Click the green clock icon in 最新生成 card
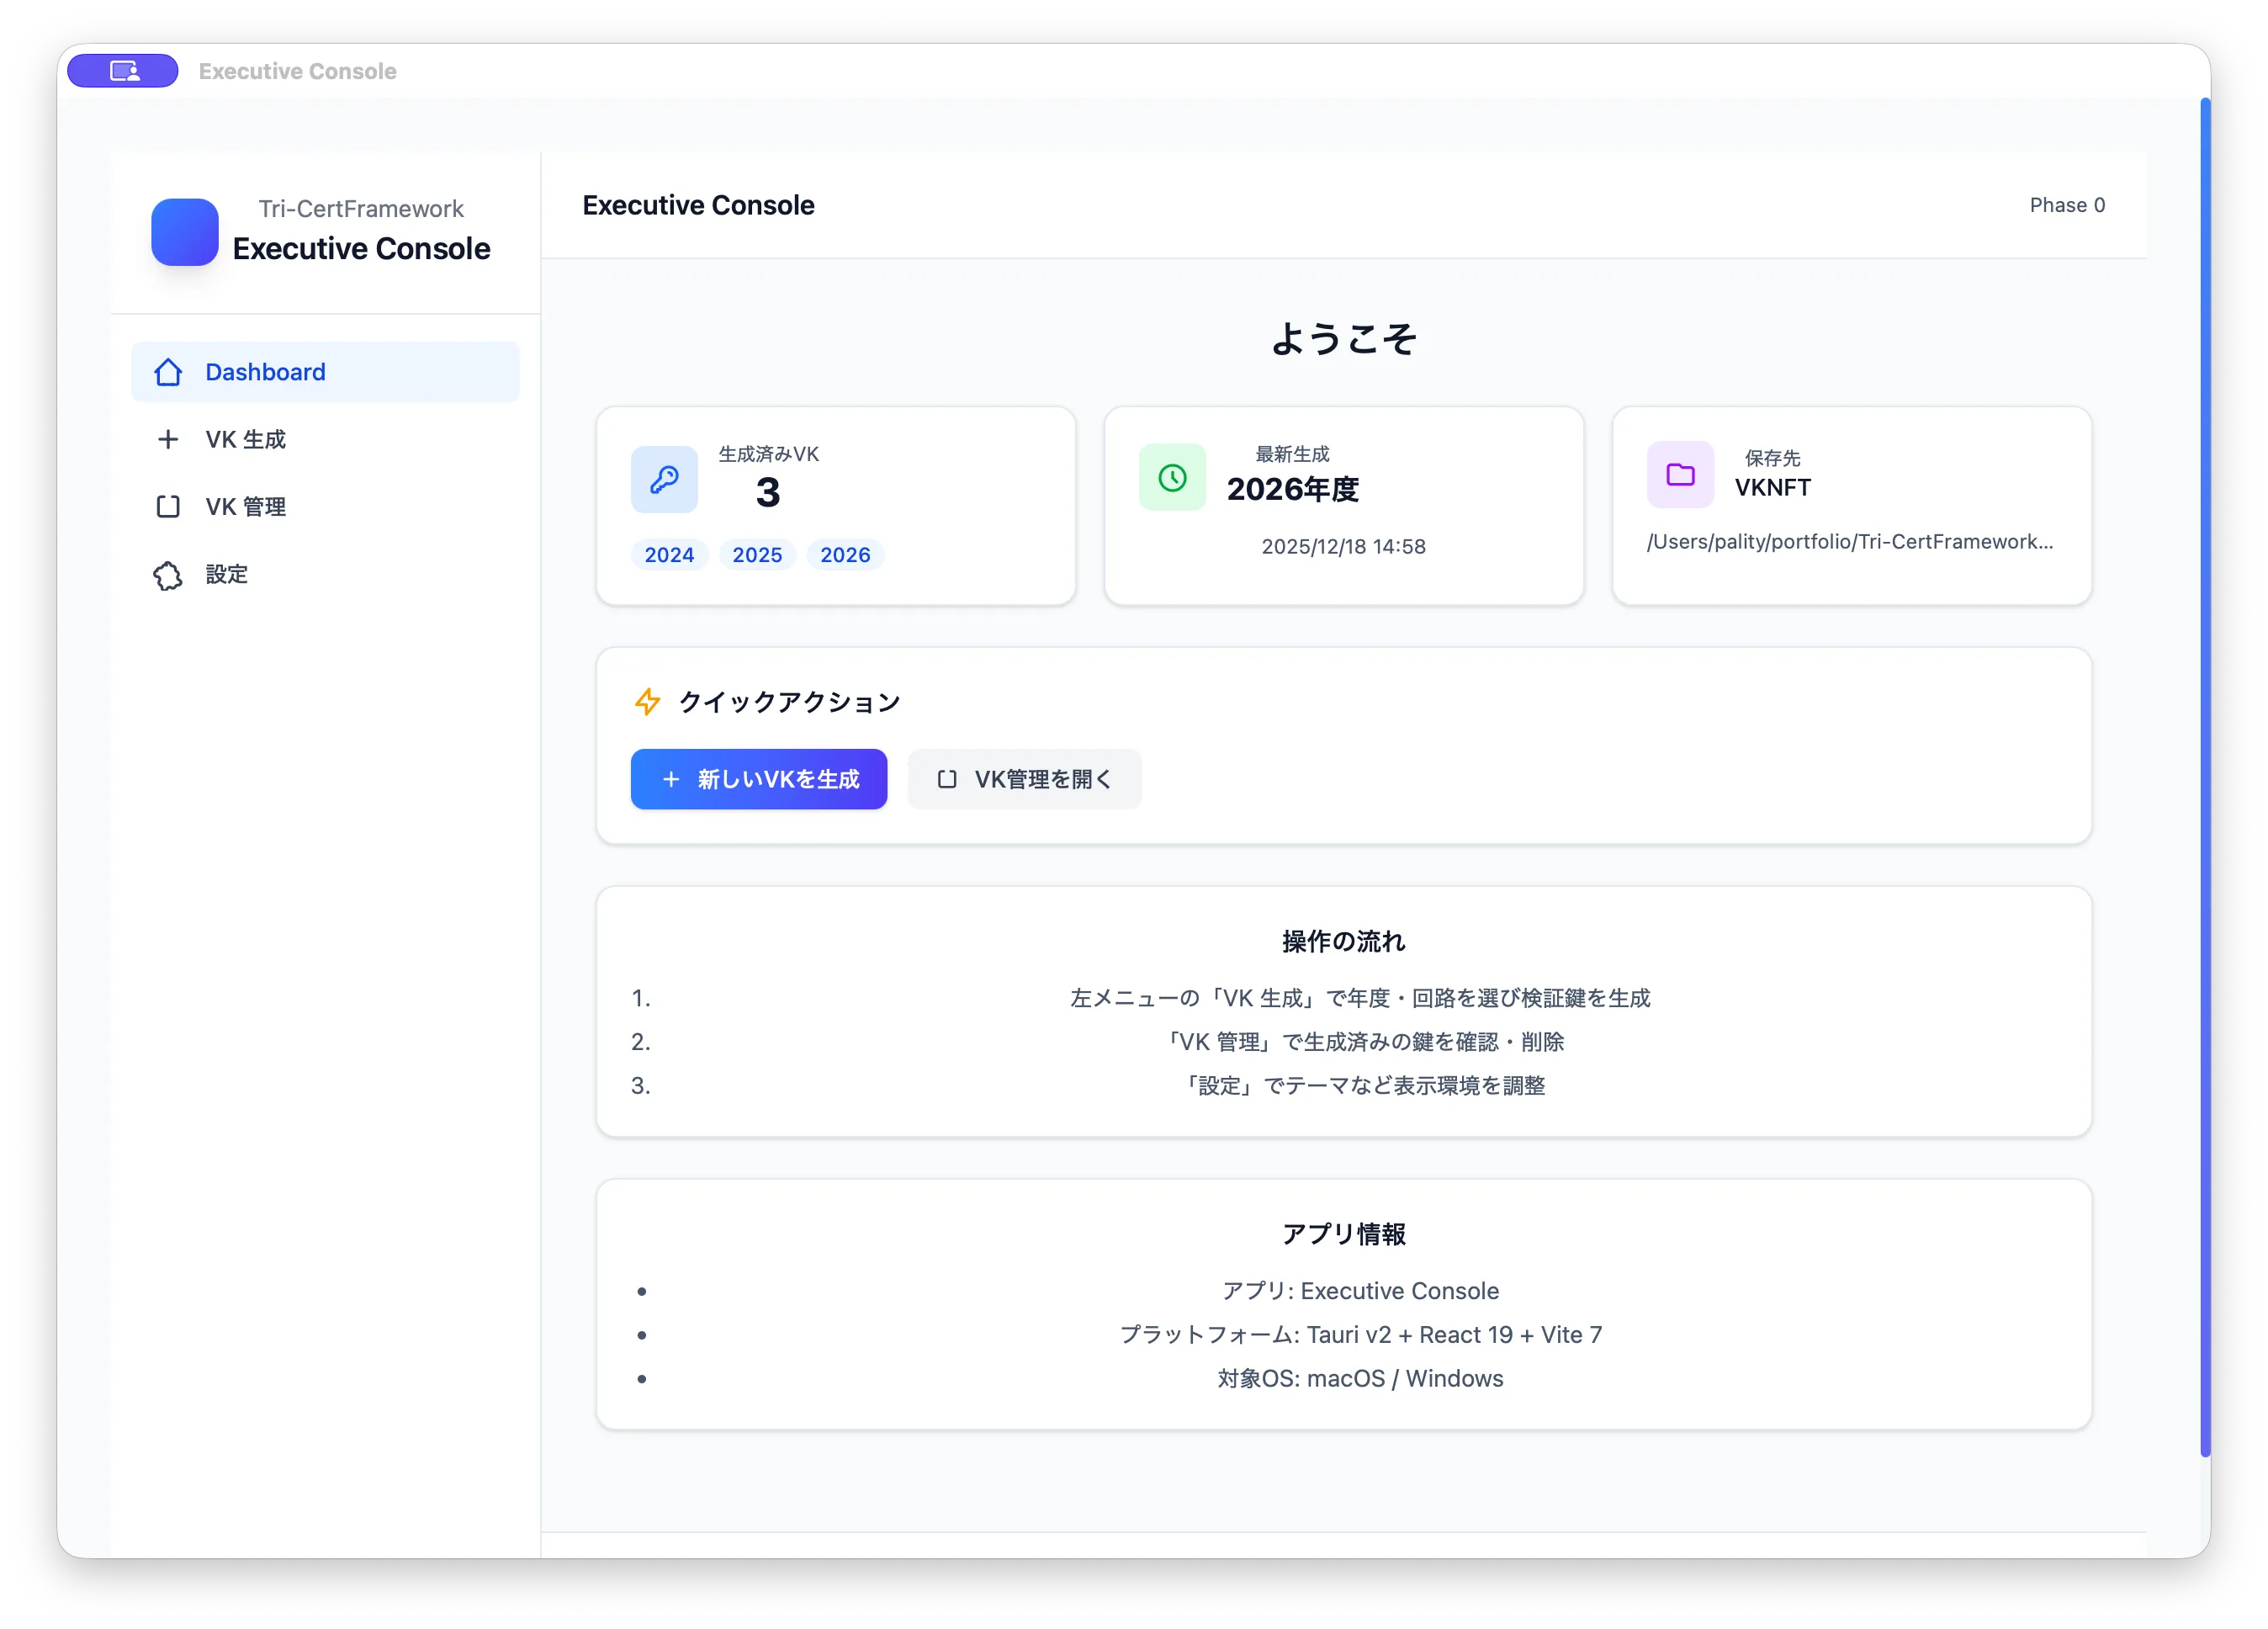This screenshot has height=1629, width=2268. coord(1172,478)
